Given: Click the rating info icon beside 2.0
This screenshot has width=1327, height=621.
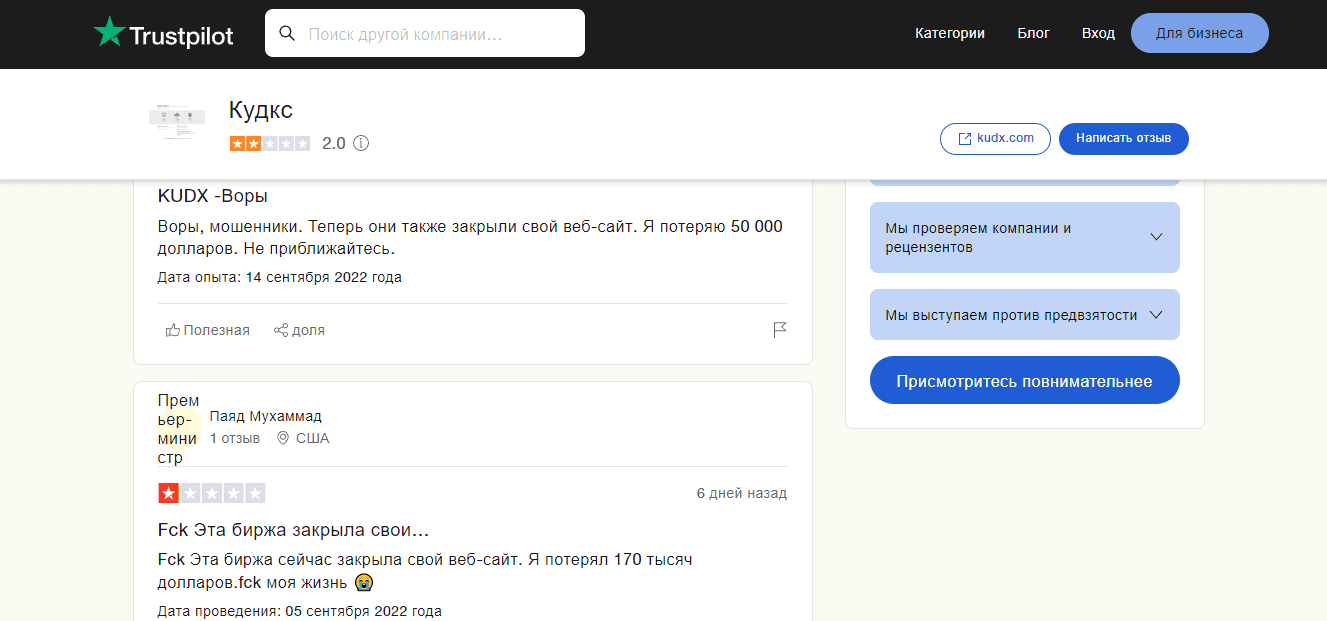Looking at the screenshot, I should click(361, 143).
